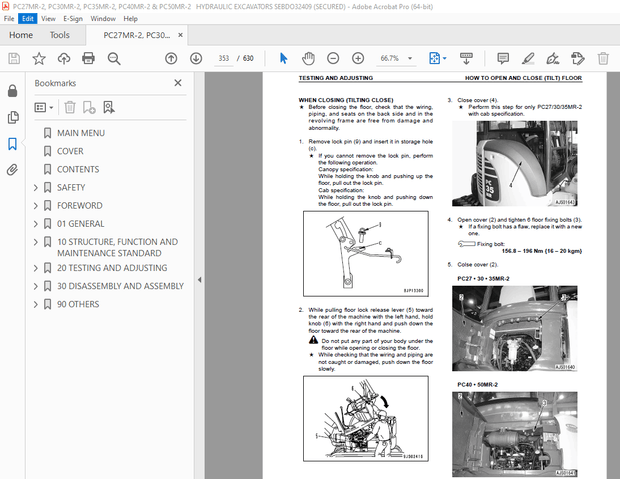Click the zoom percentage field
This screenshot has width=620, height=479.
pos(389,59)
